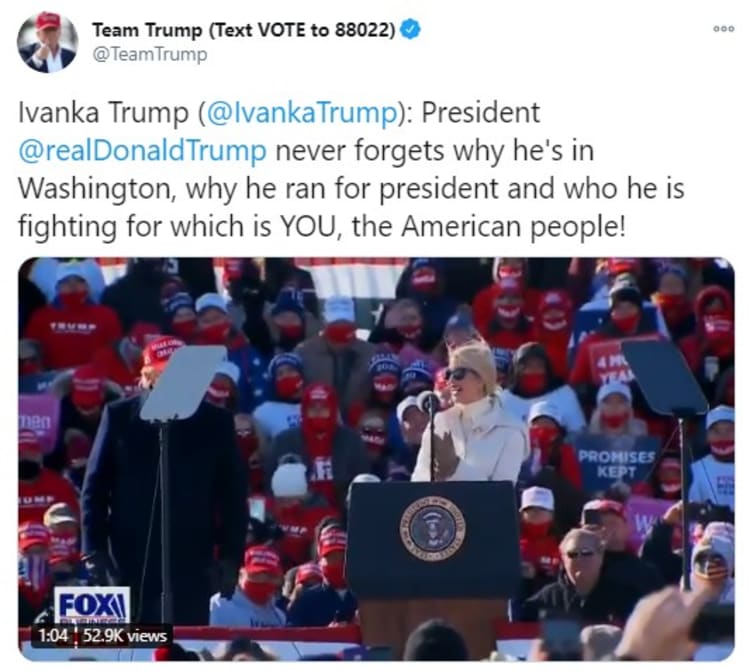
Task: Click the microphone on the podium
Action: [428, 401]
